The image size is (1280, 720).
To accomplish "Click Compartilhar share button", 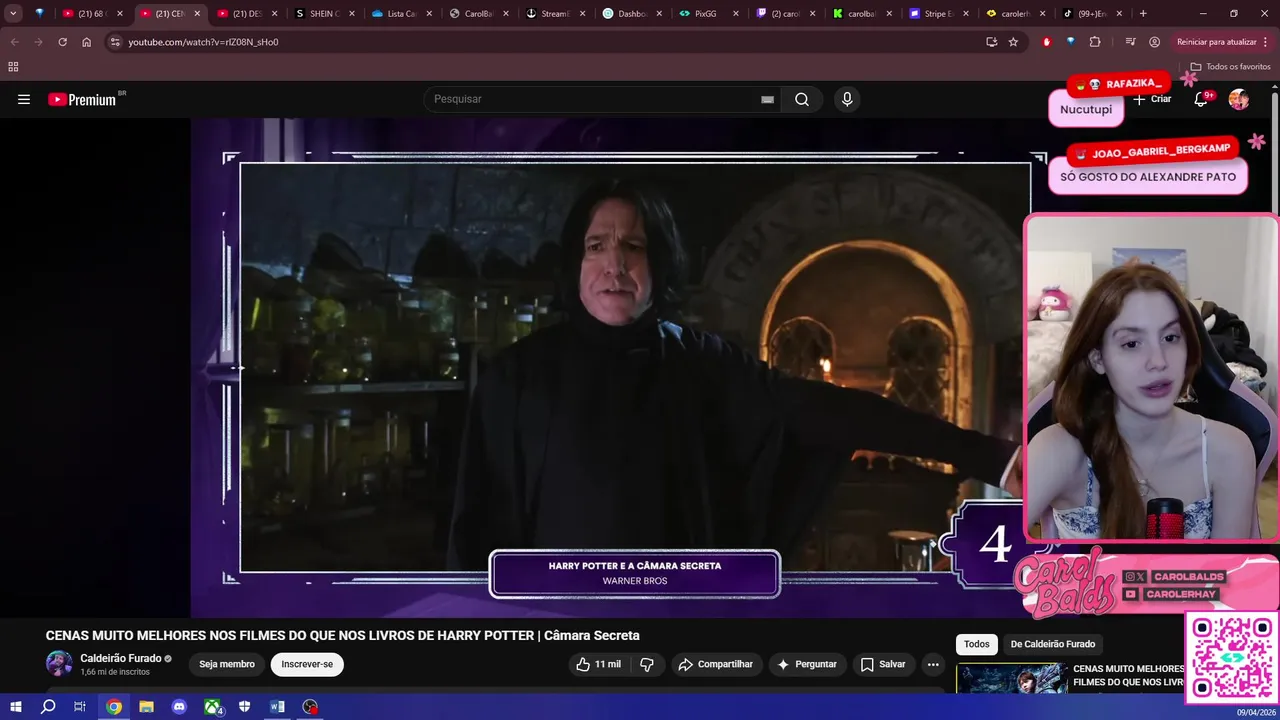I will (715, 664).
